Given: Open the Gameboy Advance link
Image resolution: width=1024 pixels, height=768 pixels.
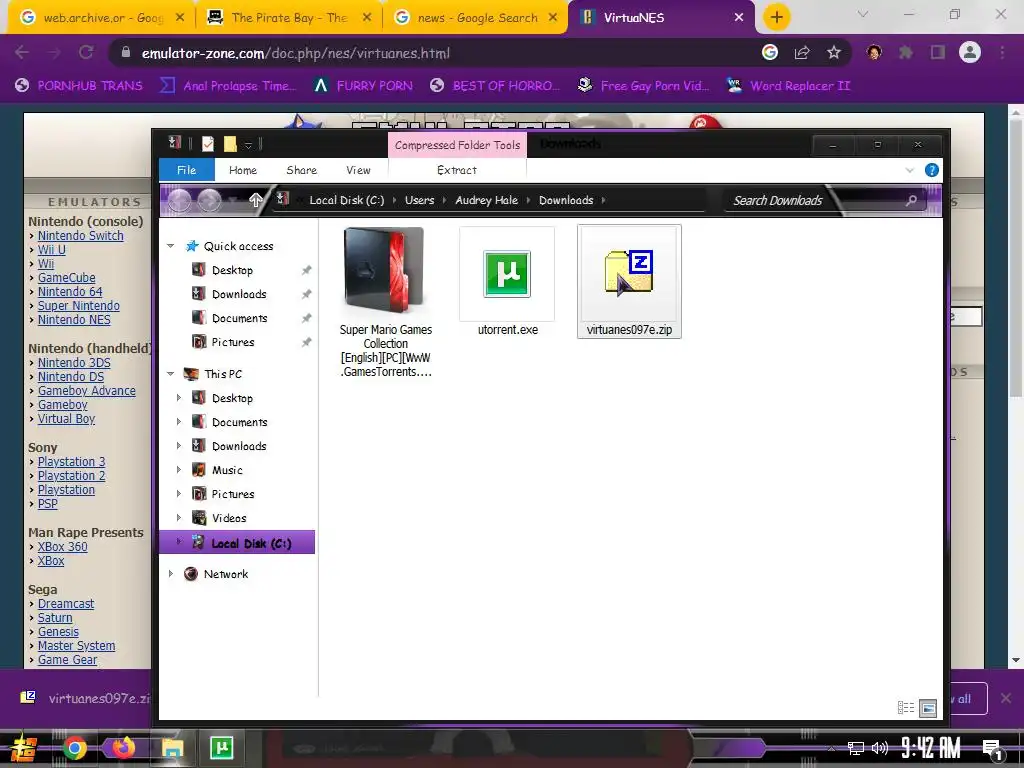Looking at the screenshot, I should coord(86,391).
